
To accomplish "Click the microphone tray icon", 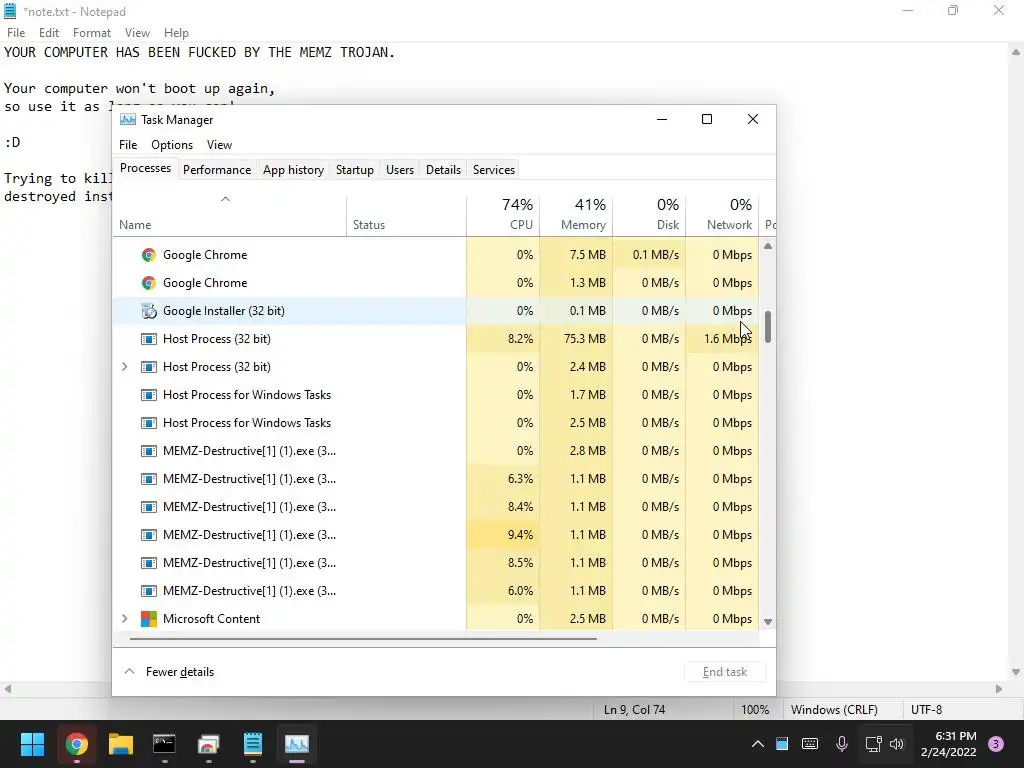I will tap(842, 744).
